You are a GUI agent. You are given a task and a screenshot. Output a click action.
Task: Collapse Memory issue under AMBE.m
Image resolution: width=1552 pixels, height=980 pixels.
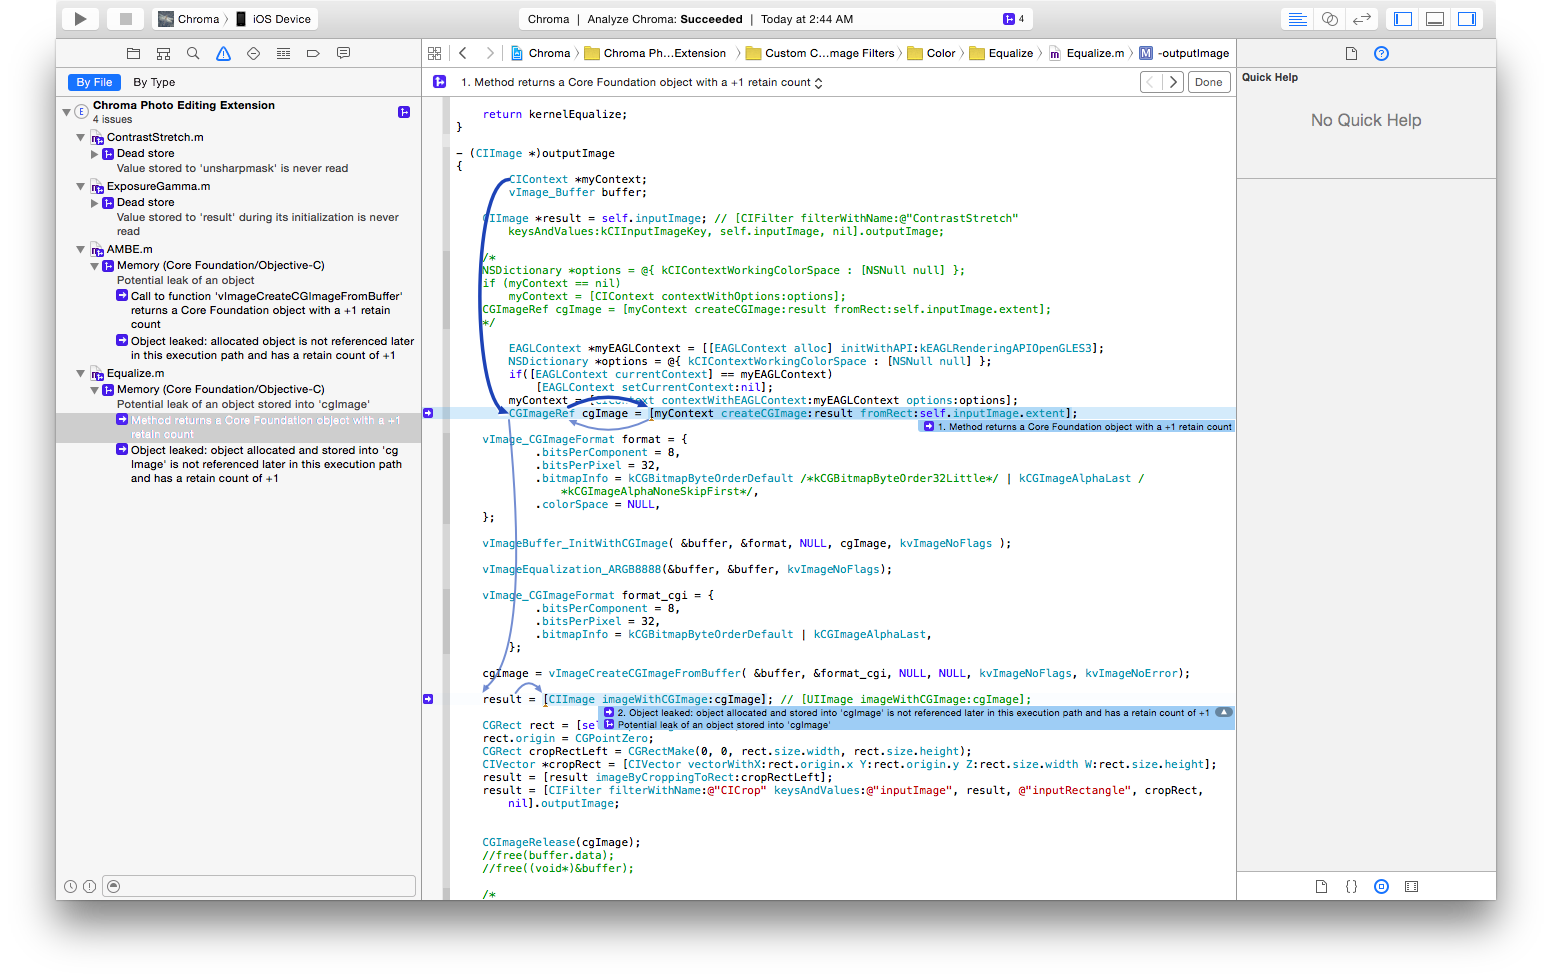point(95,266)
